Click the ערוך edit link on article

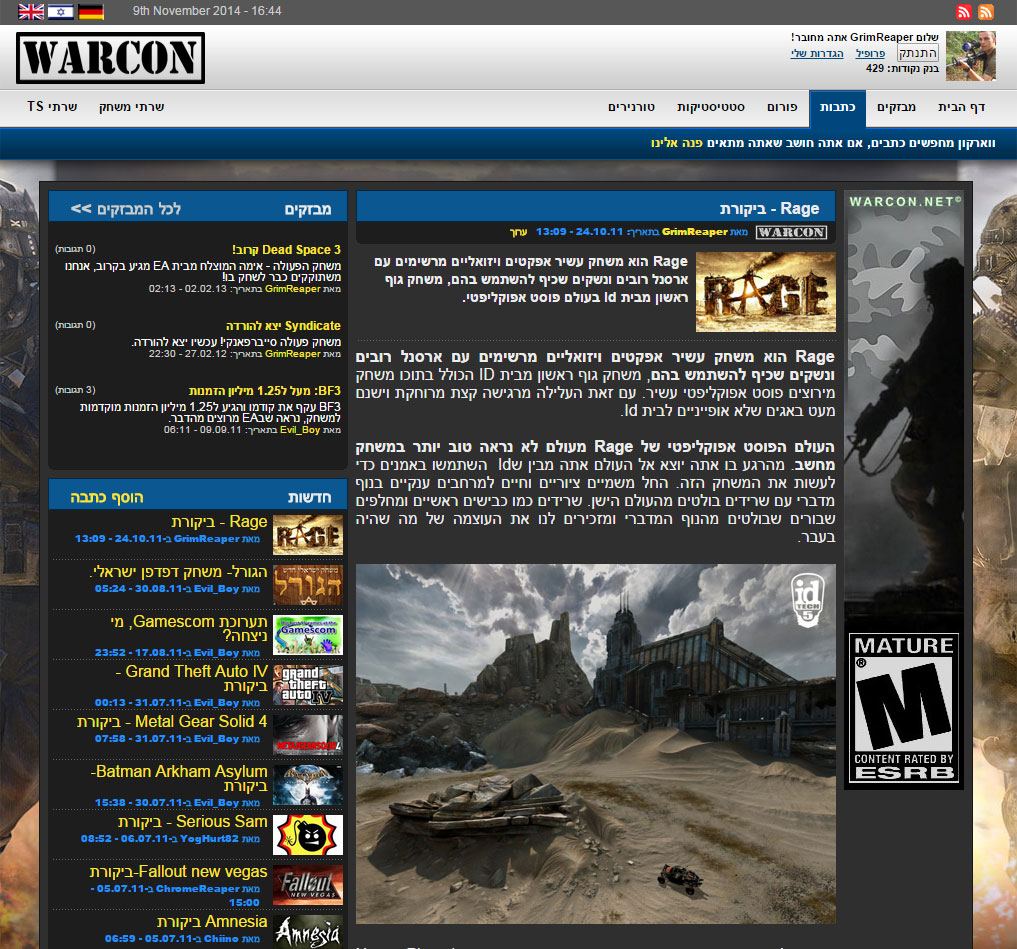coord(518,232)
